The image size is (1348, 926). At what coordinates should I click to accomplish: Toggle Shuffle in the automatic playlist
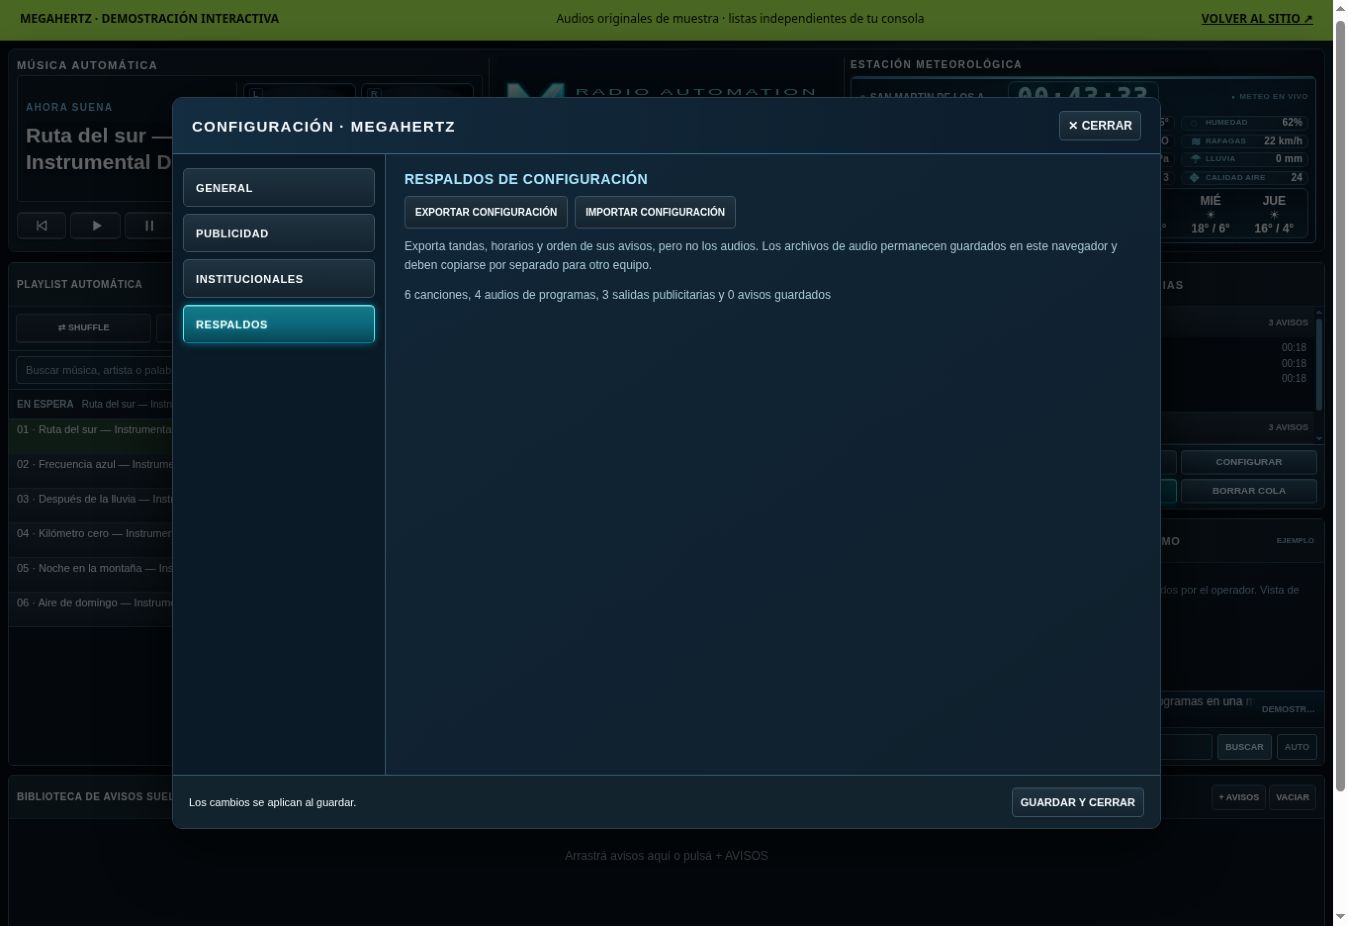click(84, 327)
